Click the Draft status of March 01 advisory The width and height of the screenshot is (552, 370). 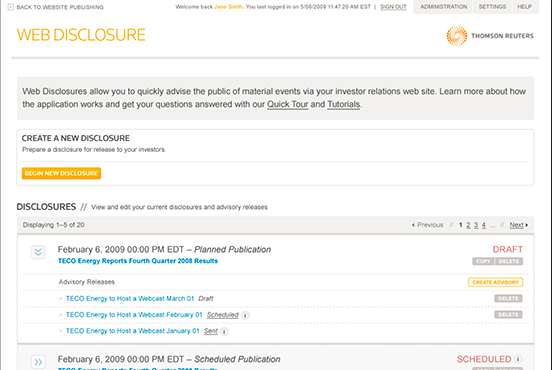[206, 299]
